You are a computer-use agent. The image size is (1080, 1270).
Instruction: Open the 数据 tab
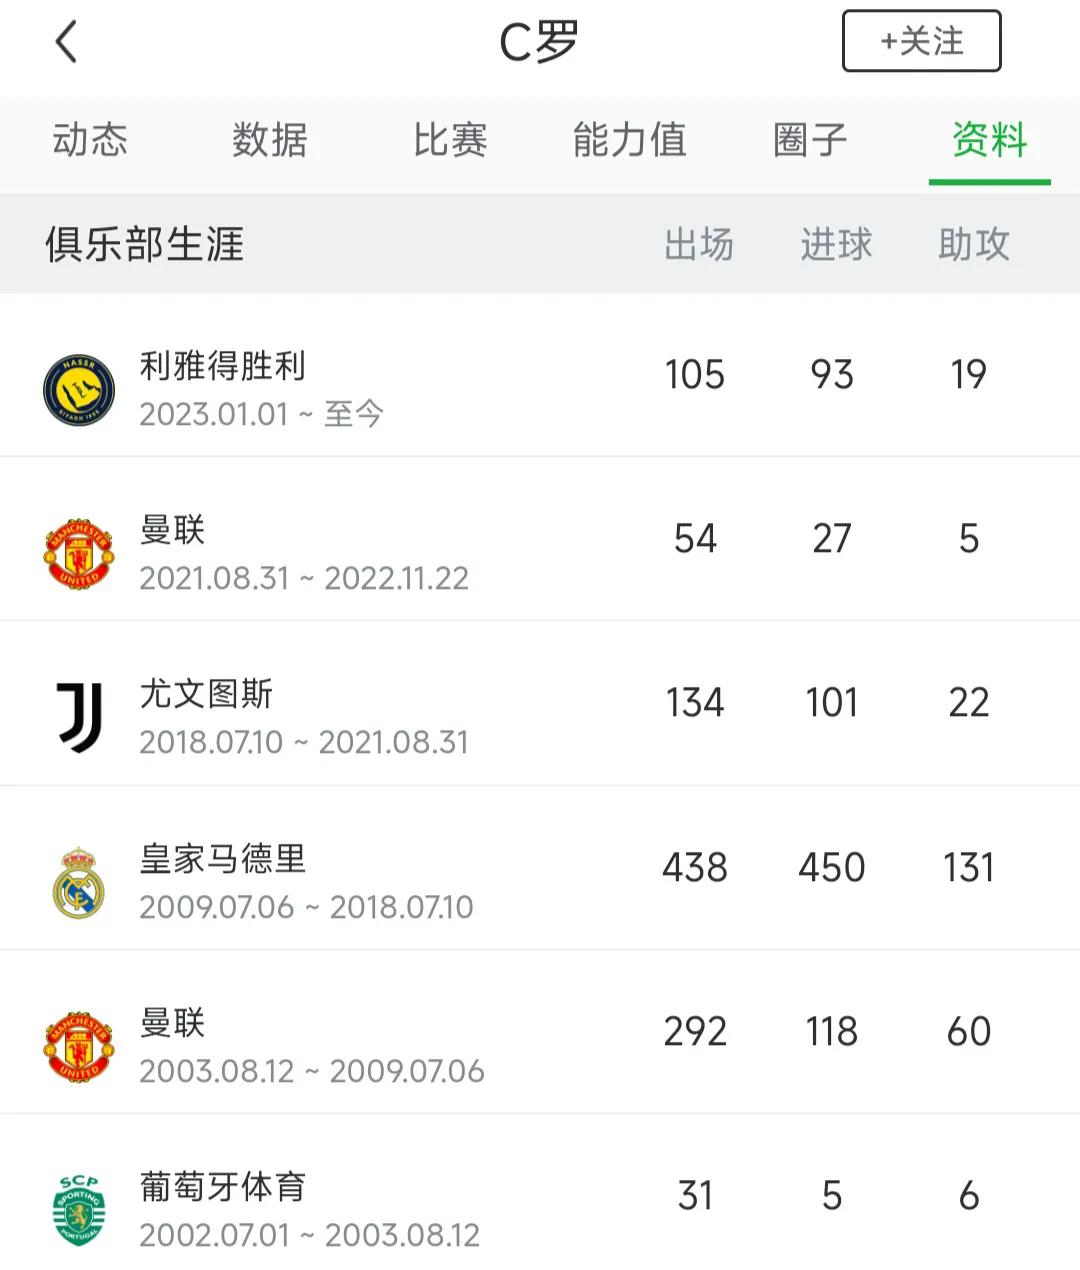(270, 140)
